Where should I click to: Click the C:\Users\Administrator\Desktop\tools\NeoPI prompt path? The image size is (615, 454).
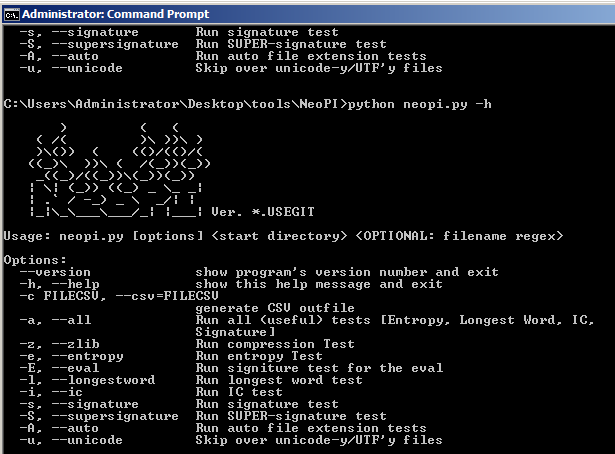point(175,104)
